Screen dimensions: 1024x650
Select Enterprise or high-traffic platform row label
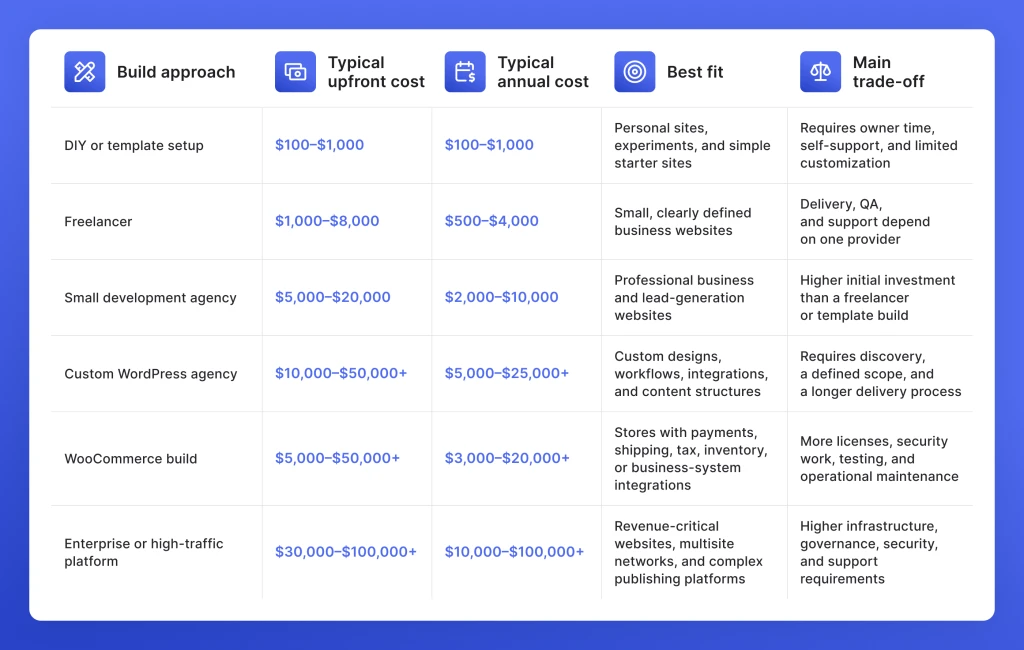click(144, 552)
